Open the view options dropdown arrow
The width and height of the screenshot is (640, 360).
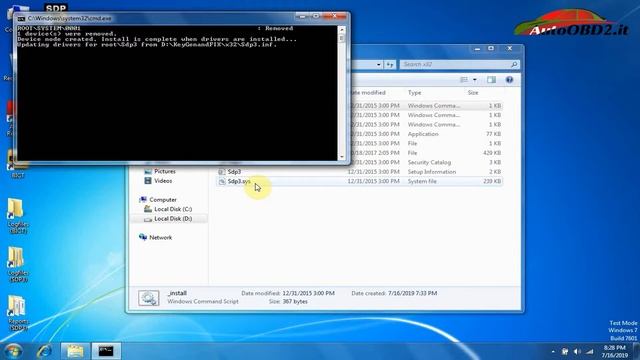tap(475, 80)
